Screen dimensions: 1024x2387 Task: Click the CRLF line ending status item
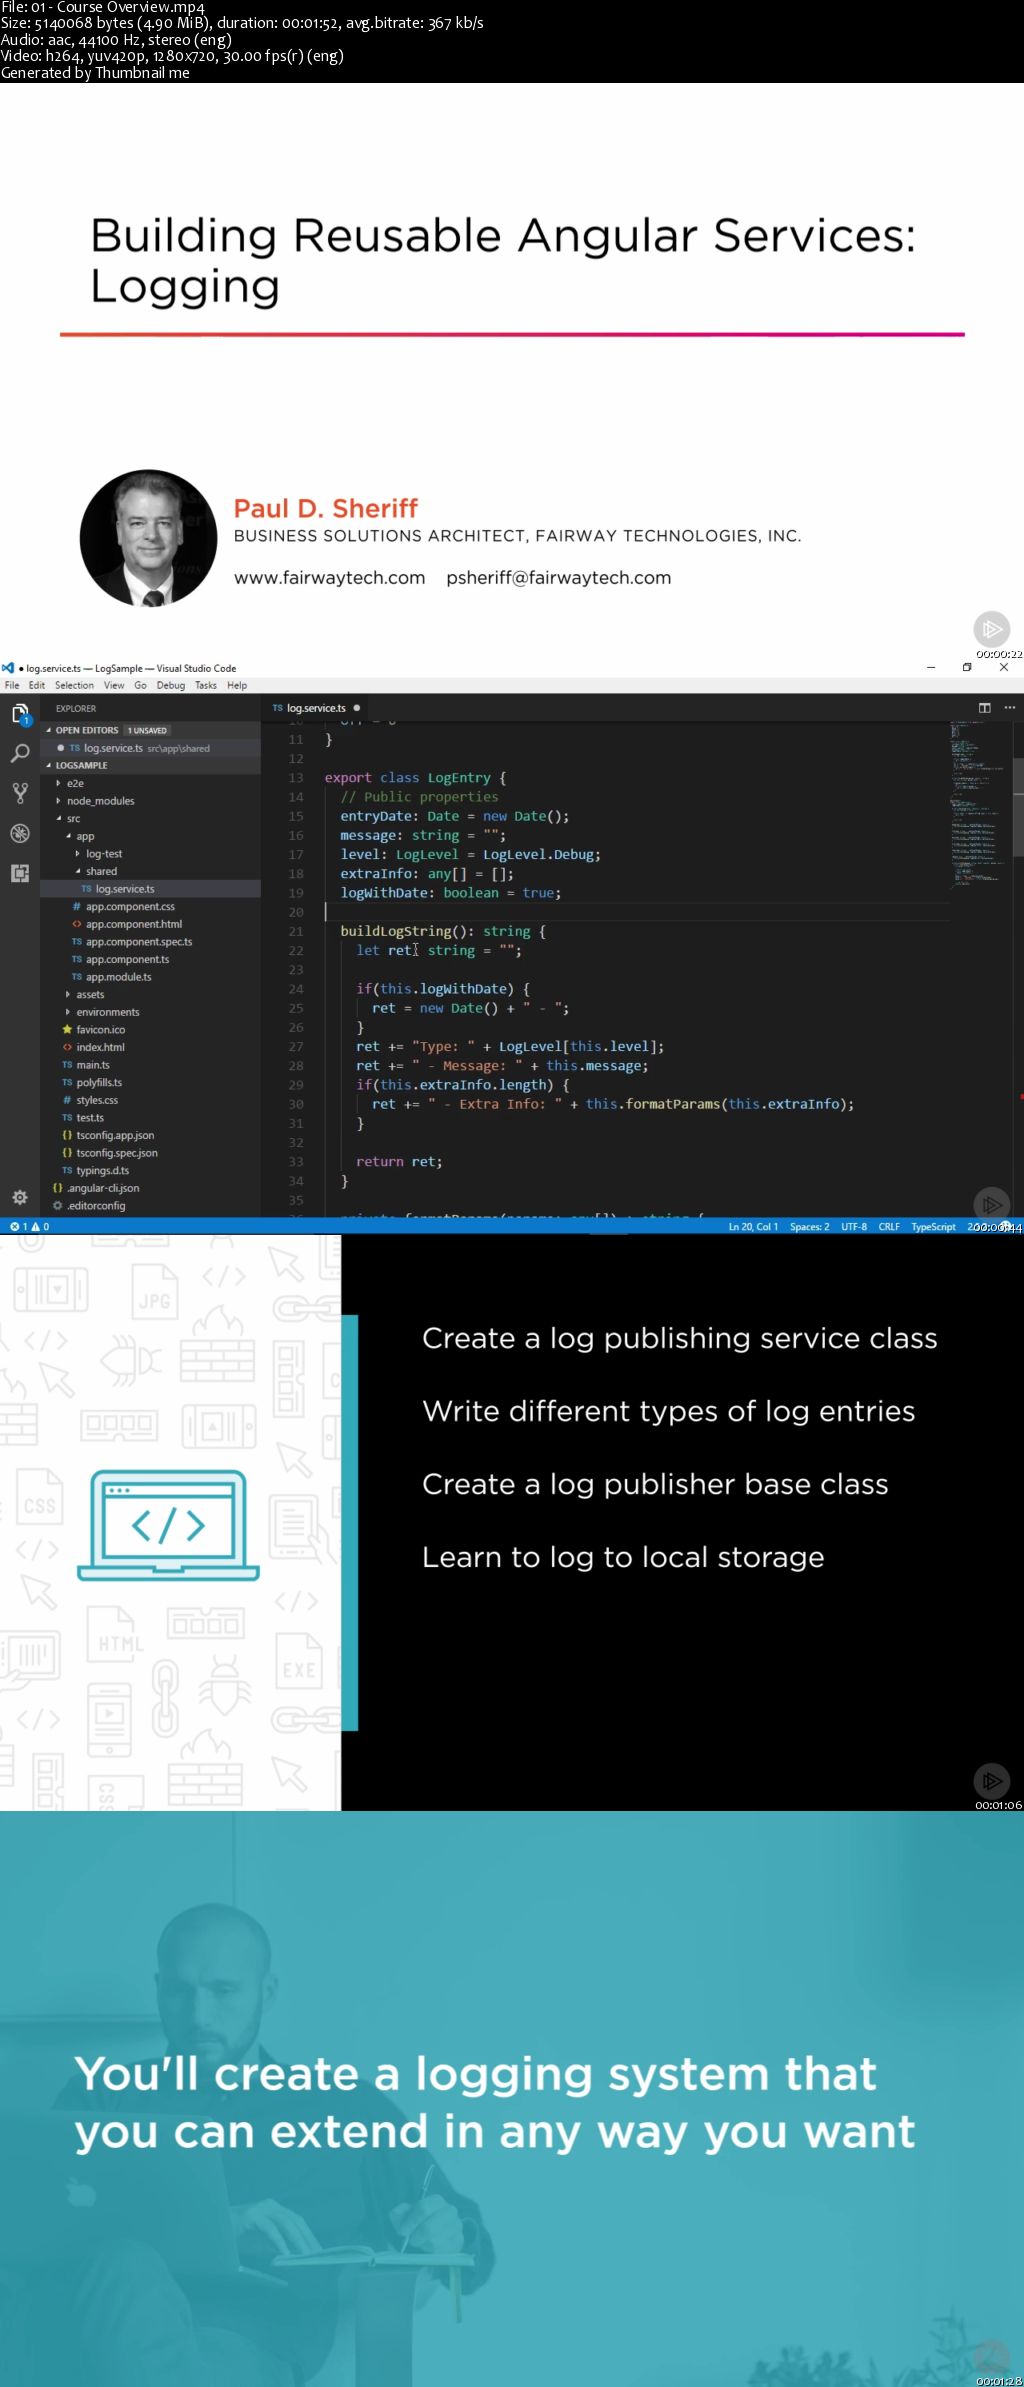pos(889,1226)
